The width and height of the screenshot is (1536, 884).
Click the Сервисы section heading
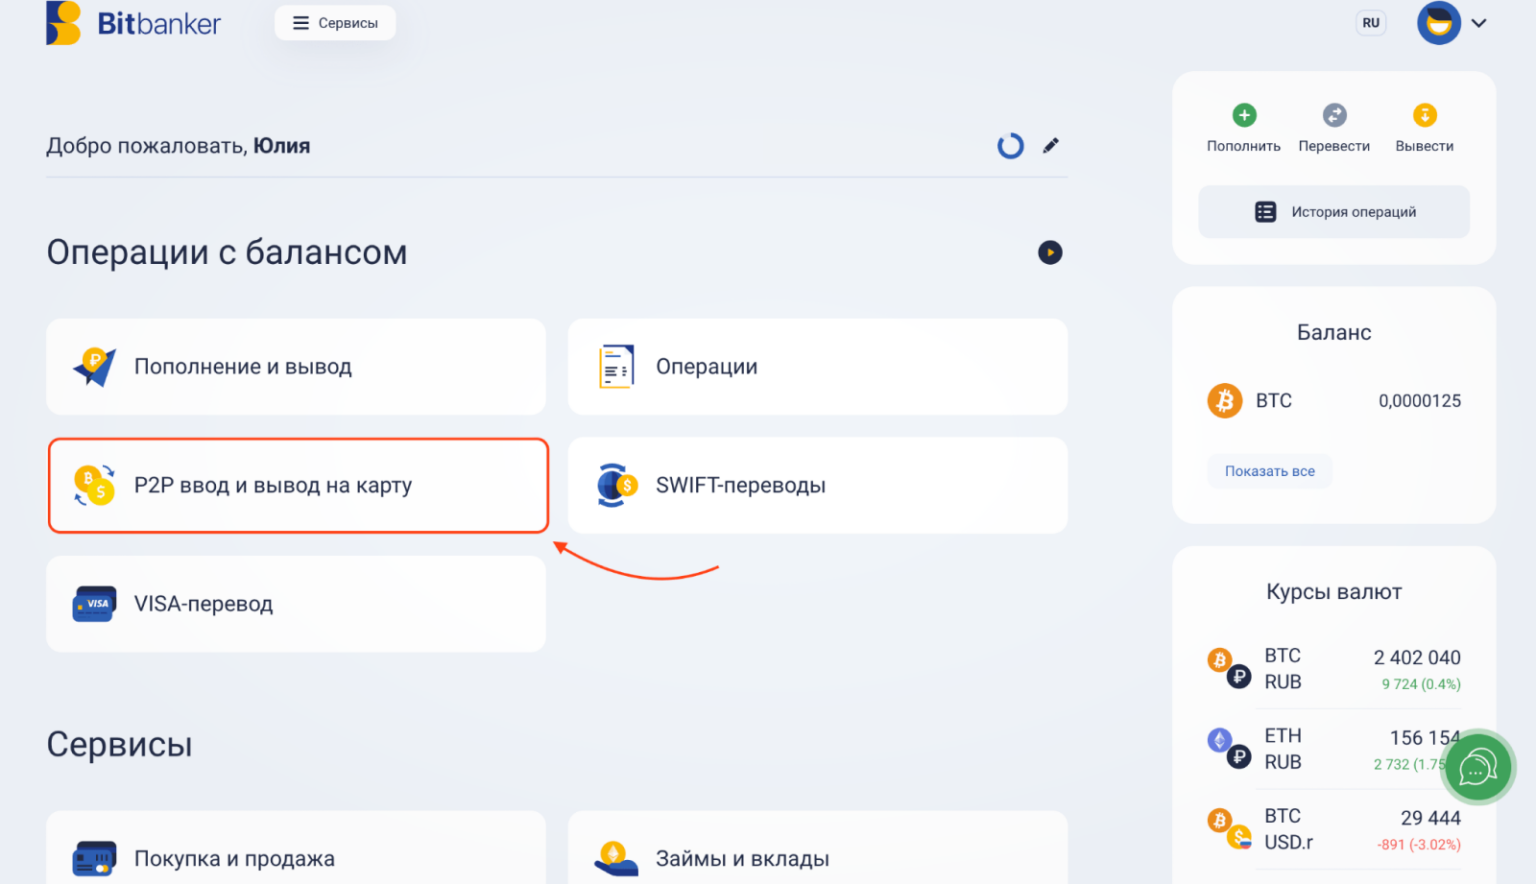pos(120,745)
